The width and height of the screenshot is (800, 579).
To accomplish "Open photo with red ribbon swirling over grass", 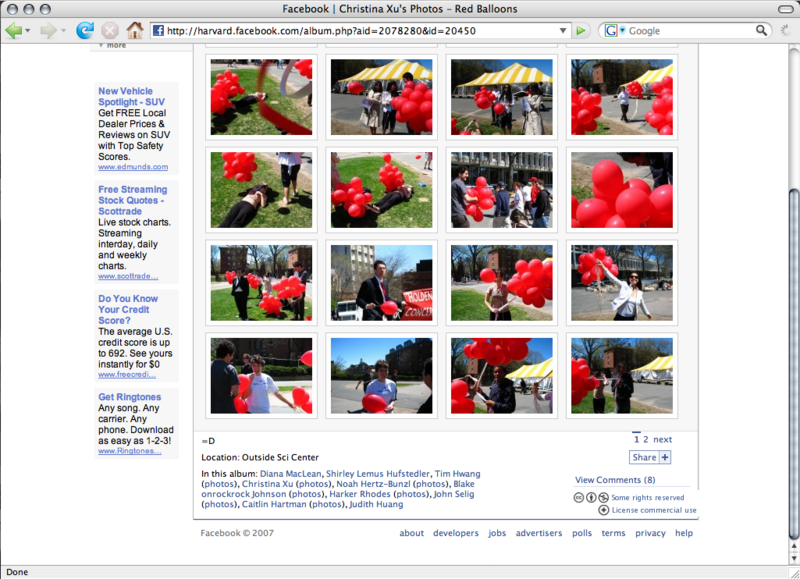I will pos(261,97).
